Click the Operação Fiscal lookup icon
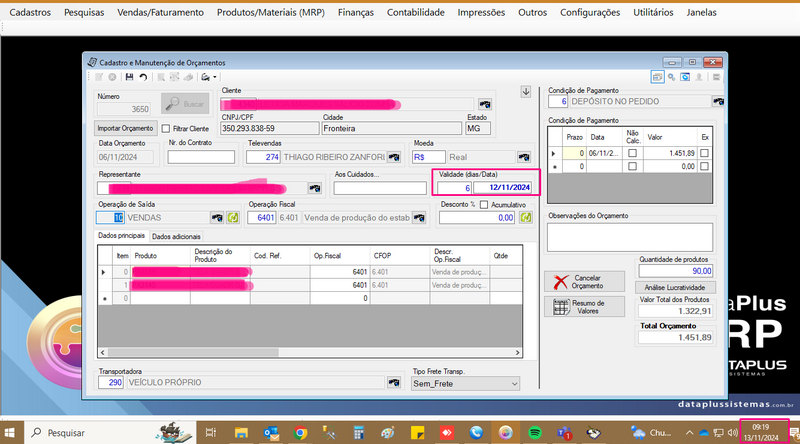800x444 pixels. click(419, 218)
